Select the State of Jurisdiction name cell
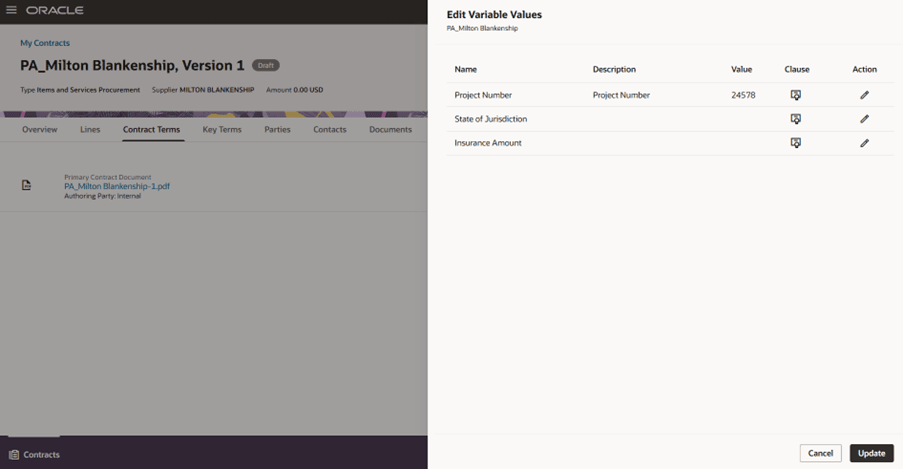Screen dimensions: 903x469 coord(491,119)
